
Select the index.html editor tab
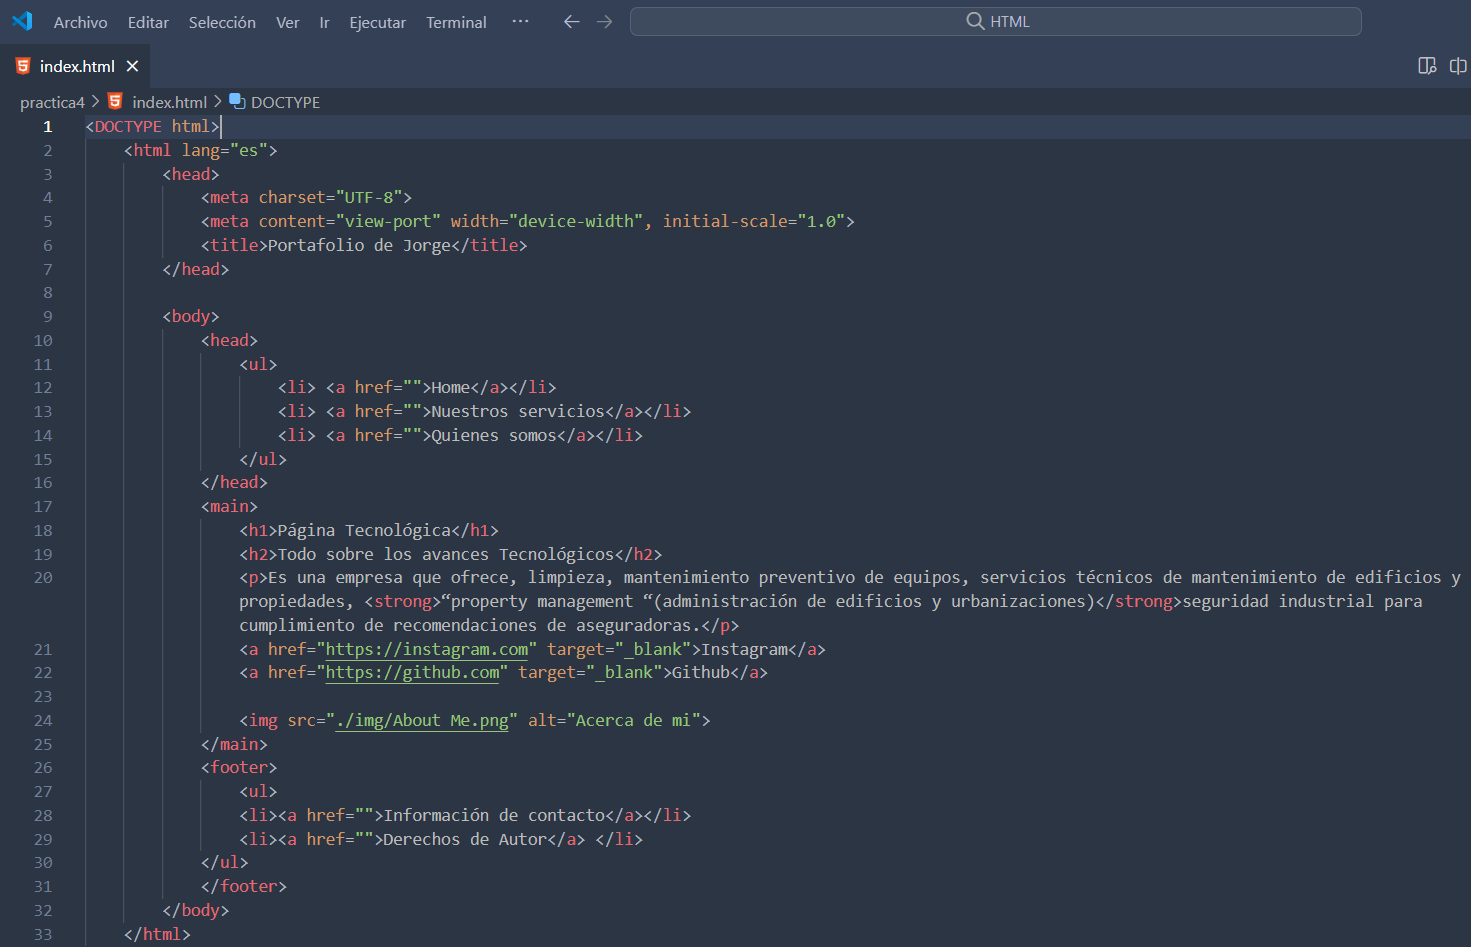point(77,66)
